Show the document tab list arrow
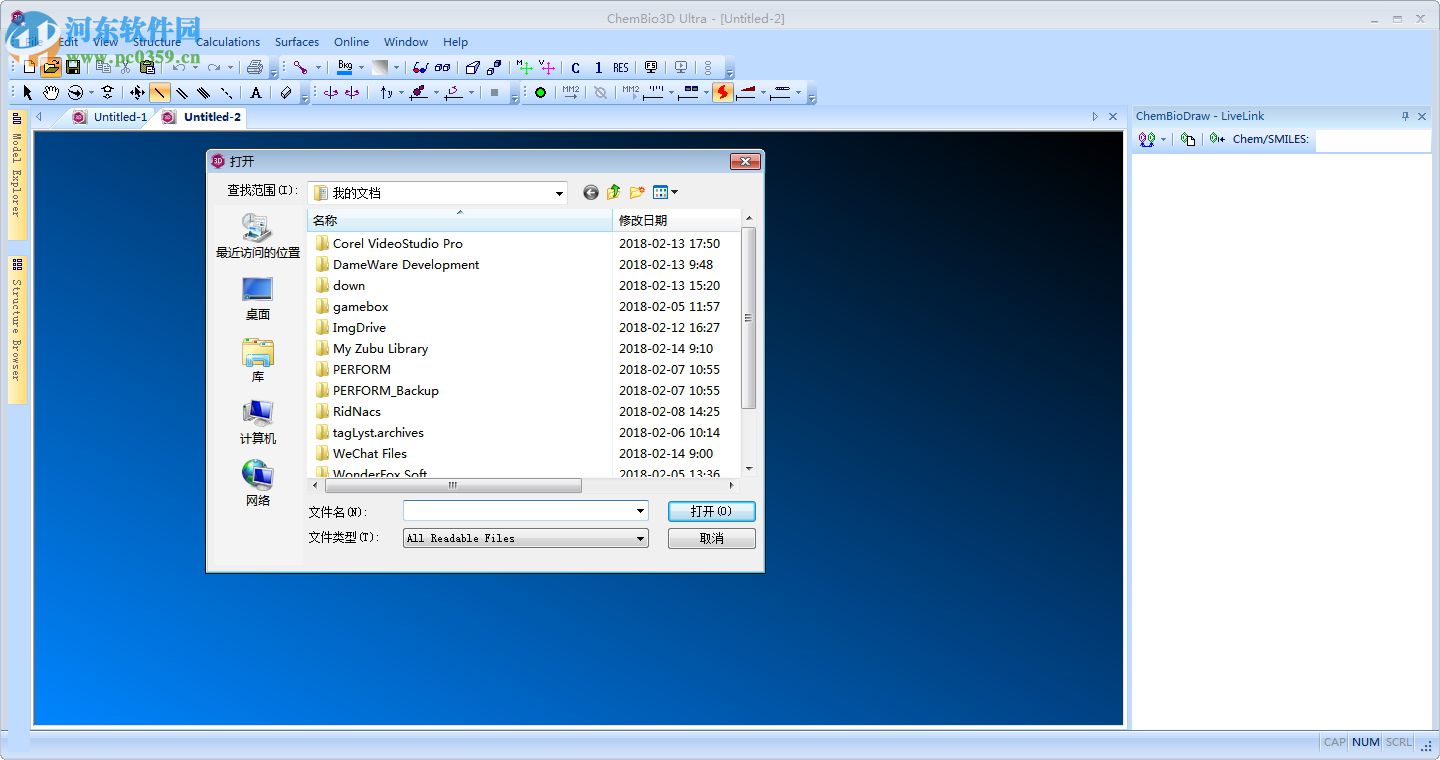1440x760 pixels. pos(1095,117)
